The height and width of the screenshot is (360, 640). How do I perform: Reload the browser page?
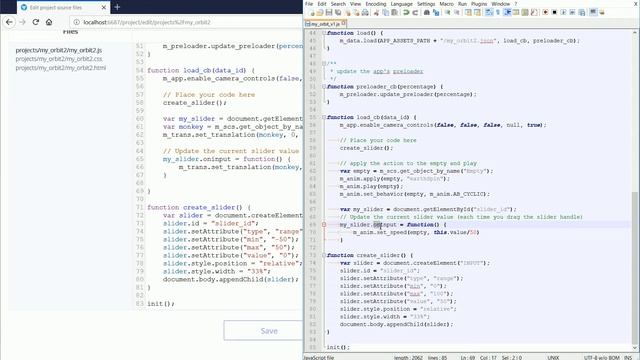pos(36,22)
